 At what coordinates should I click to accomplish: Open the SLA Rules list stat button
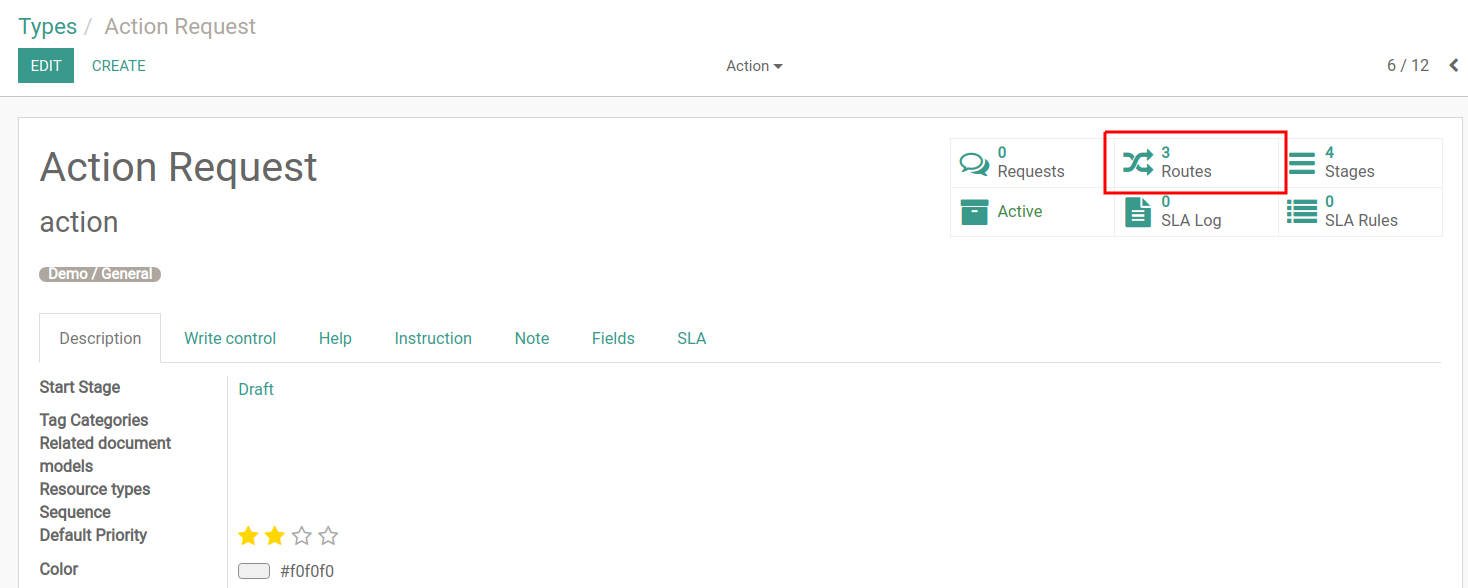(1360, 212)
